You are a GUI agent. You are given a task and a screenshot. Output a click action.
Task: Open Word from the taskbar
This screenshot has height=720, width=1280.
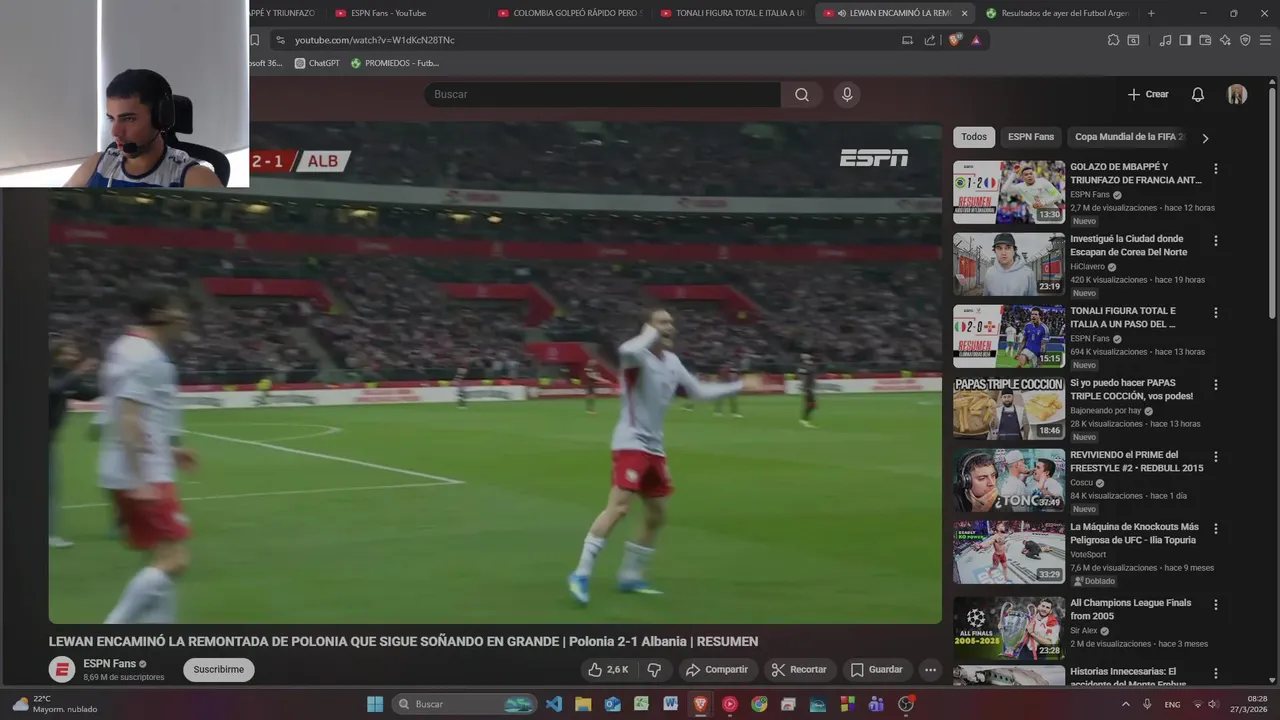(671, 704)
